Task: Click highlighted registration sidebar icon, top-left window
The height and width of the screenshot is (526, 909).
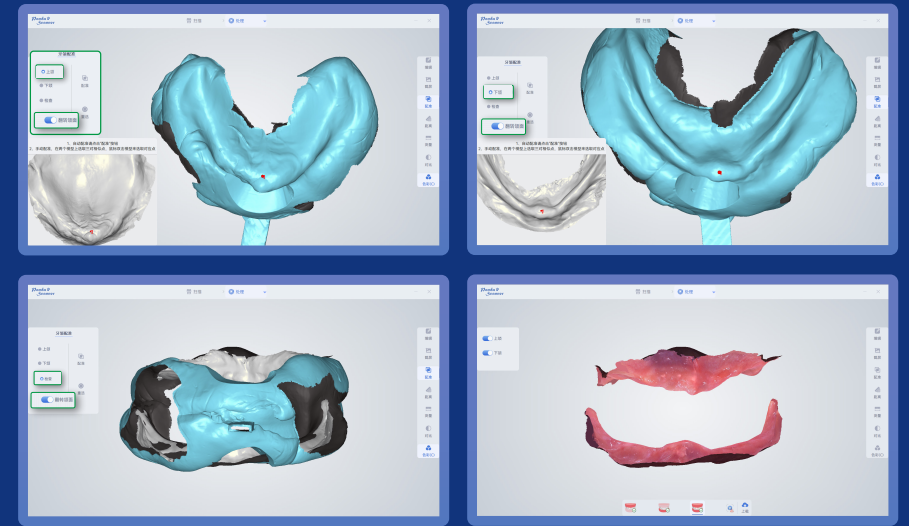Action: 428,101
